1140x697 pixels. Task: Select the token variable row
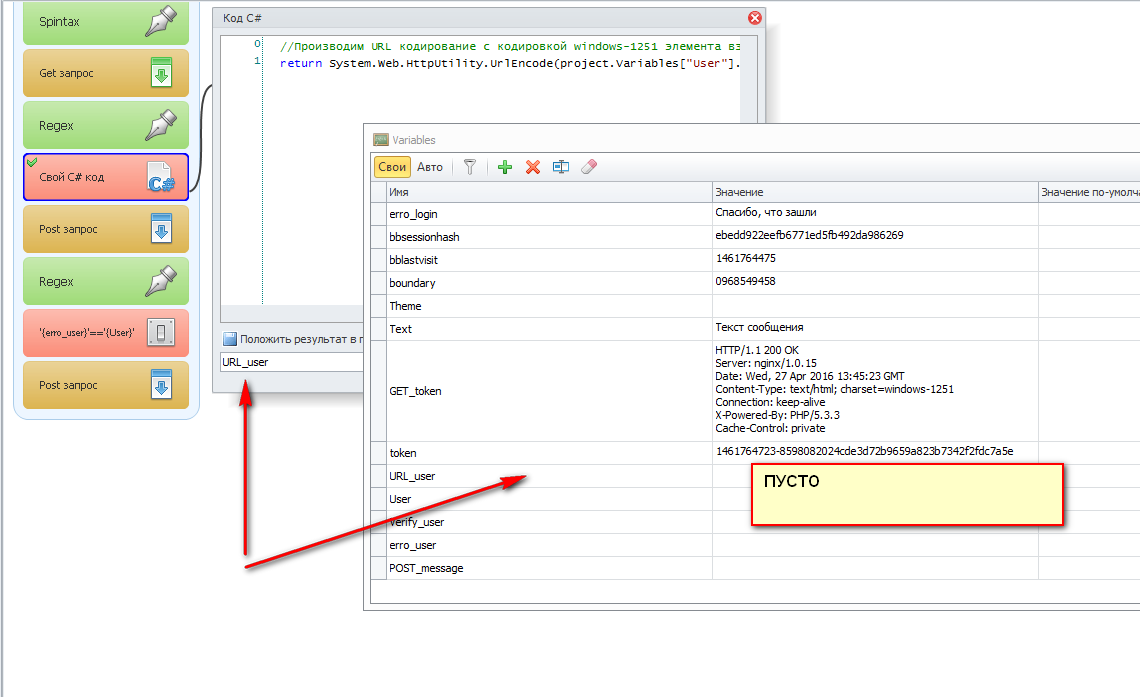[549, 453]
